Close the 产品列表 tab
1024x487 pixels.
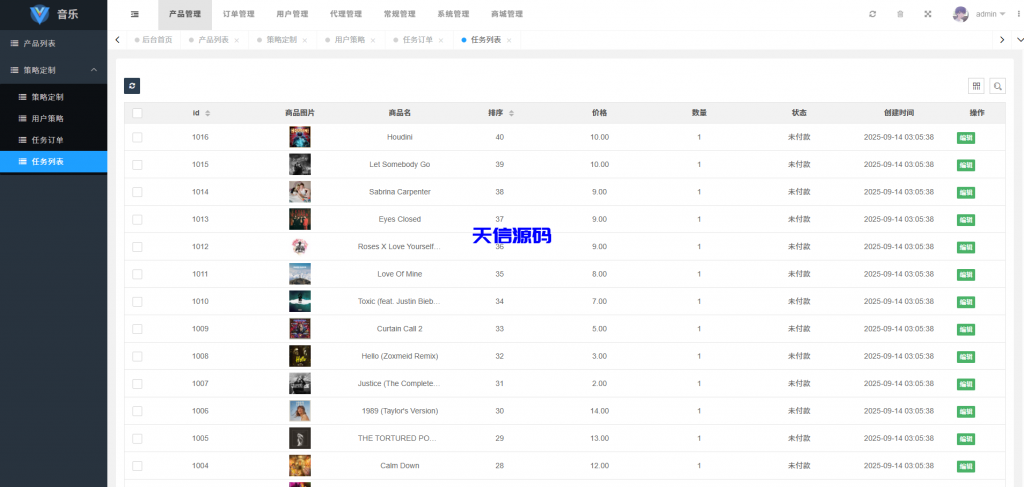tap(236, 40)
